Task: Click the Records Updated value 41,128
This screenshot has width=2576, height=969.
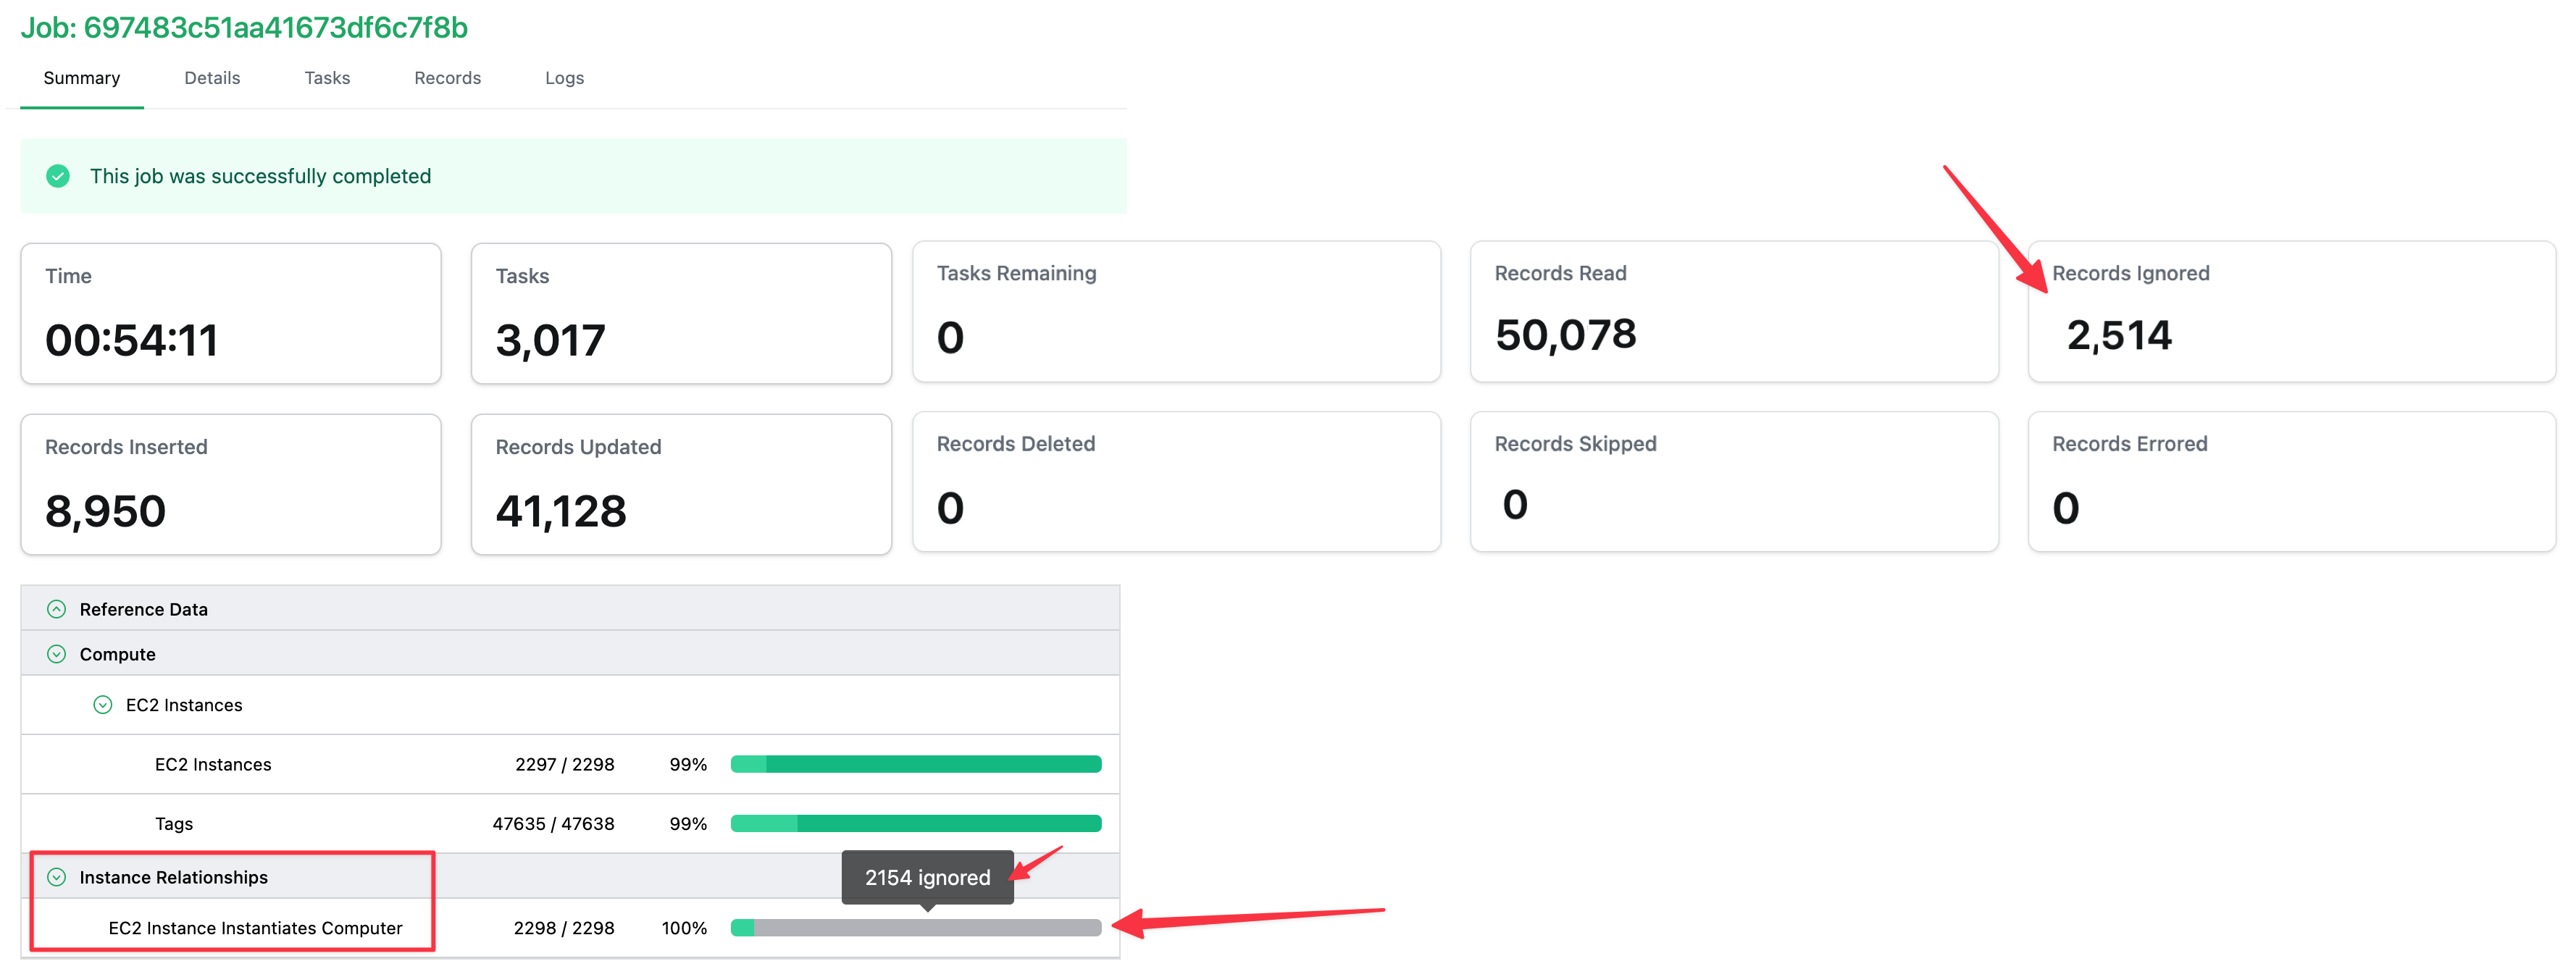Action: [561, 511]
